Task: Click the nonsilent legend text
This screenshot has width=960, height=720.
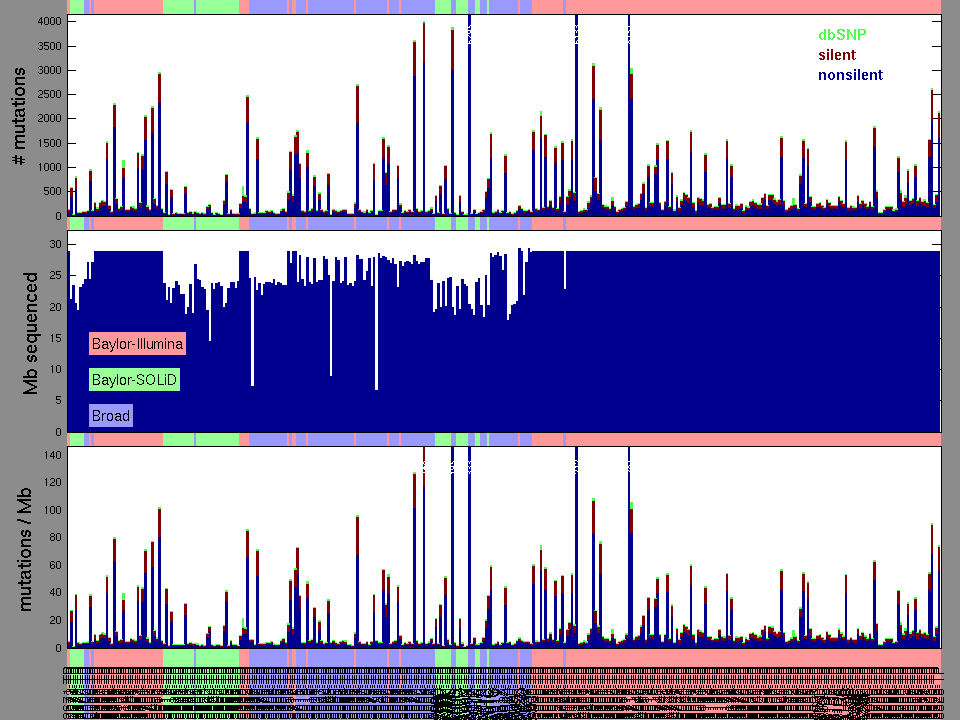Action: coord(850,75)
